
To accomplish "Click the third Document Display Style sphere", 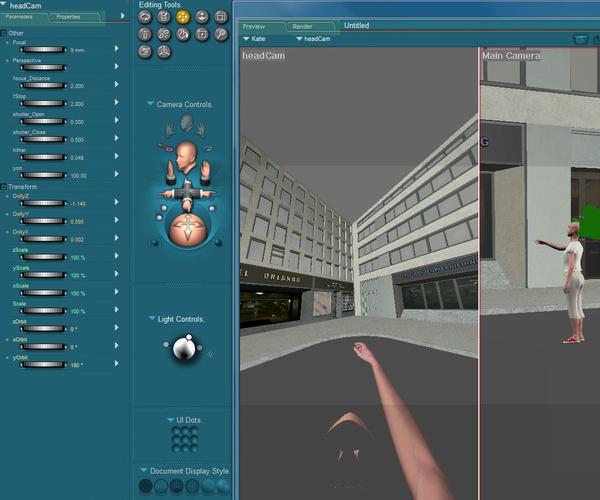I will 176,486.
